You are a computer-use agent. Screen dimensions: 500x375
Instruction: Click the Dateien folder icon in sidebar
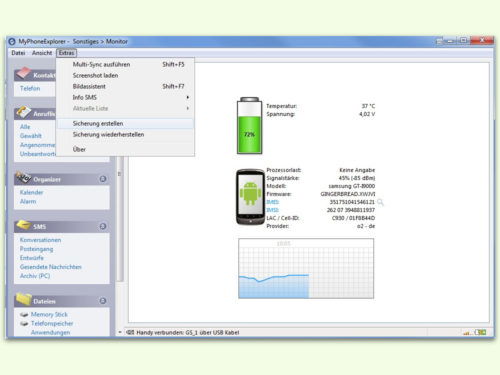click(24, 299)
